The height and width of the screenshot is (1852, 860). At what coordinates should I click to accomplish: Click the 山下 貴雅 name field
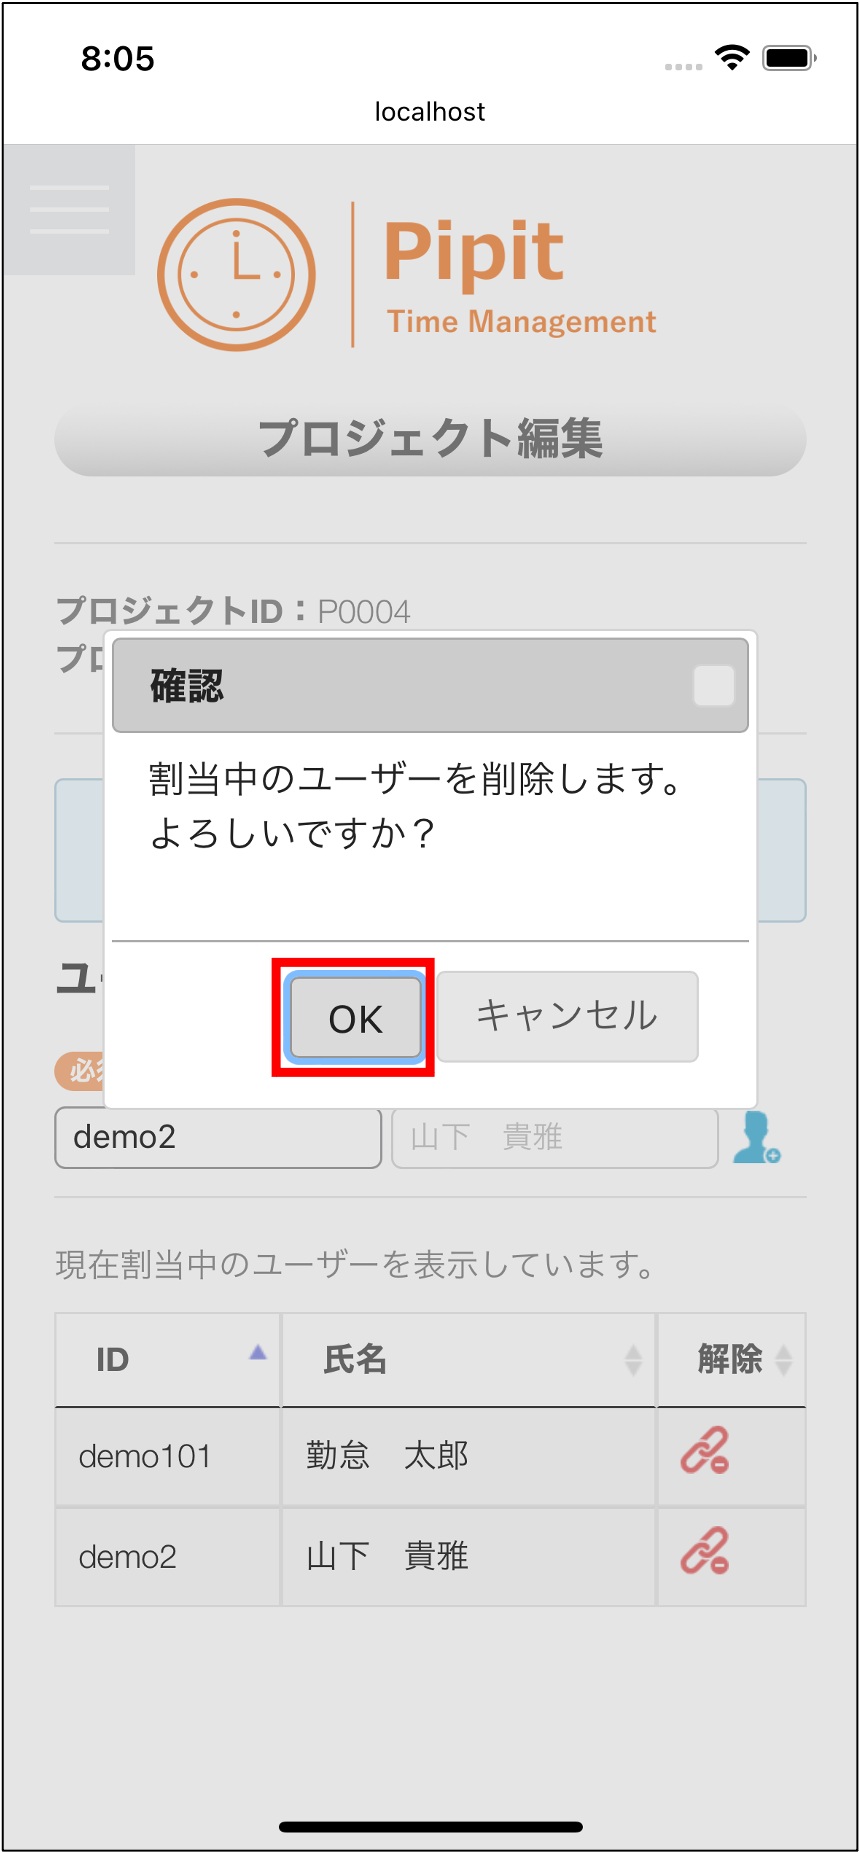tap(555, 1137)
